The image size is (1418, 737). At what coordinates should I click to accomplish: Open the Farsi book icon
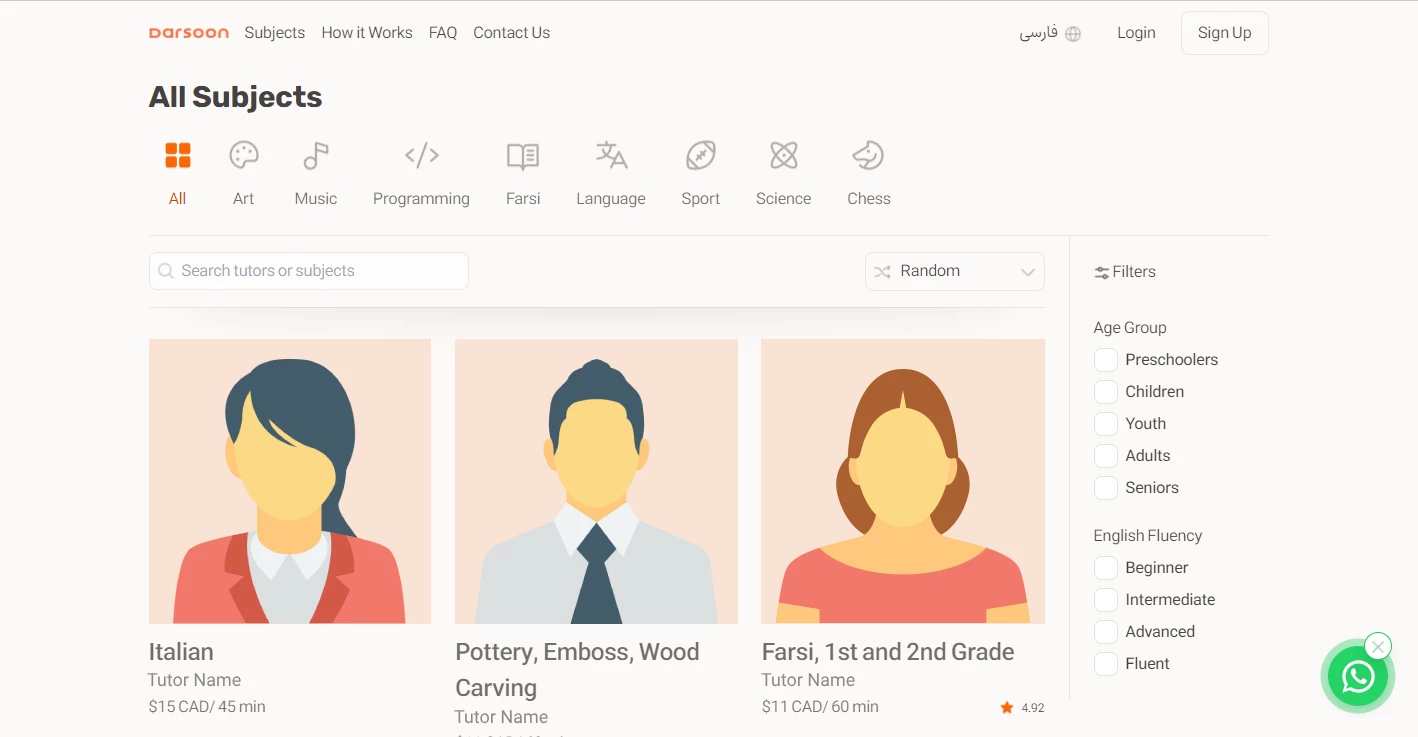(x=523, y=156)
